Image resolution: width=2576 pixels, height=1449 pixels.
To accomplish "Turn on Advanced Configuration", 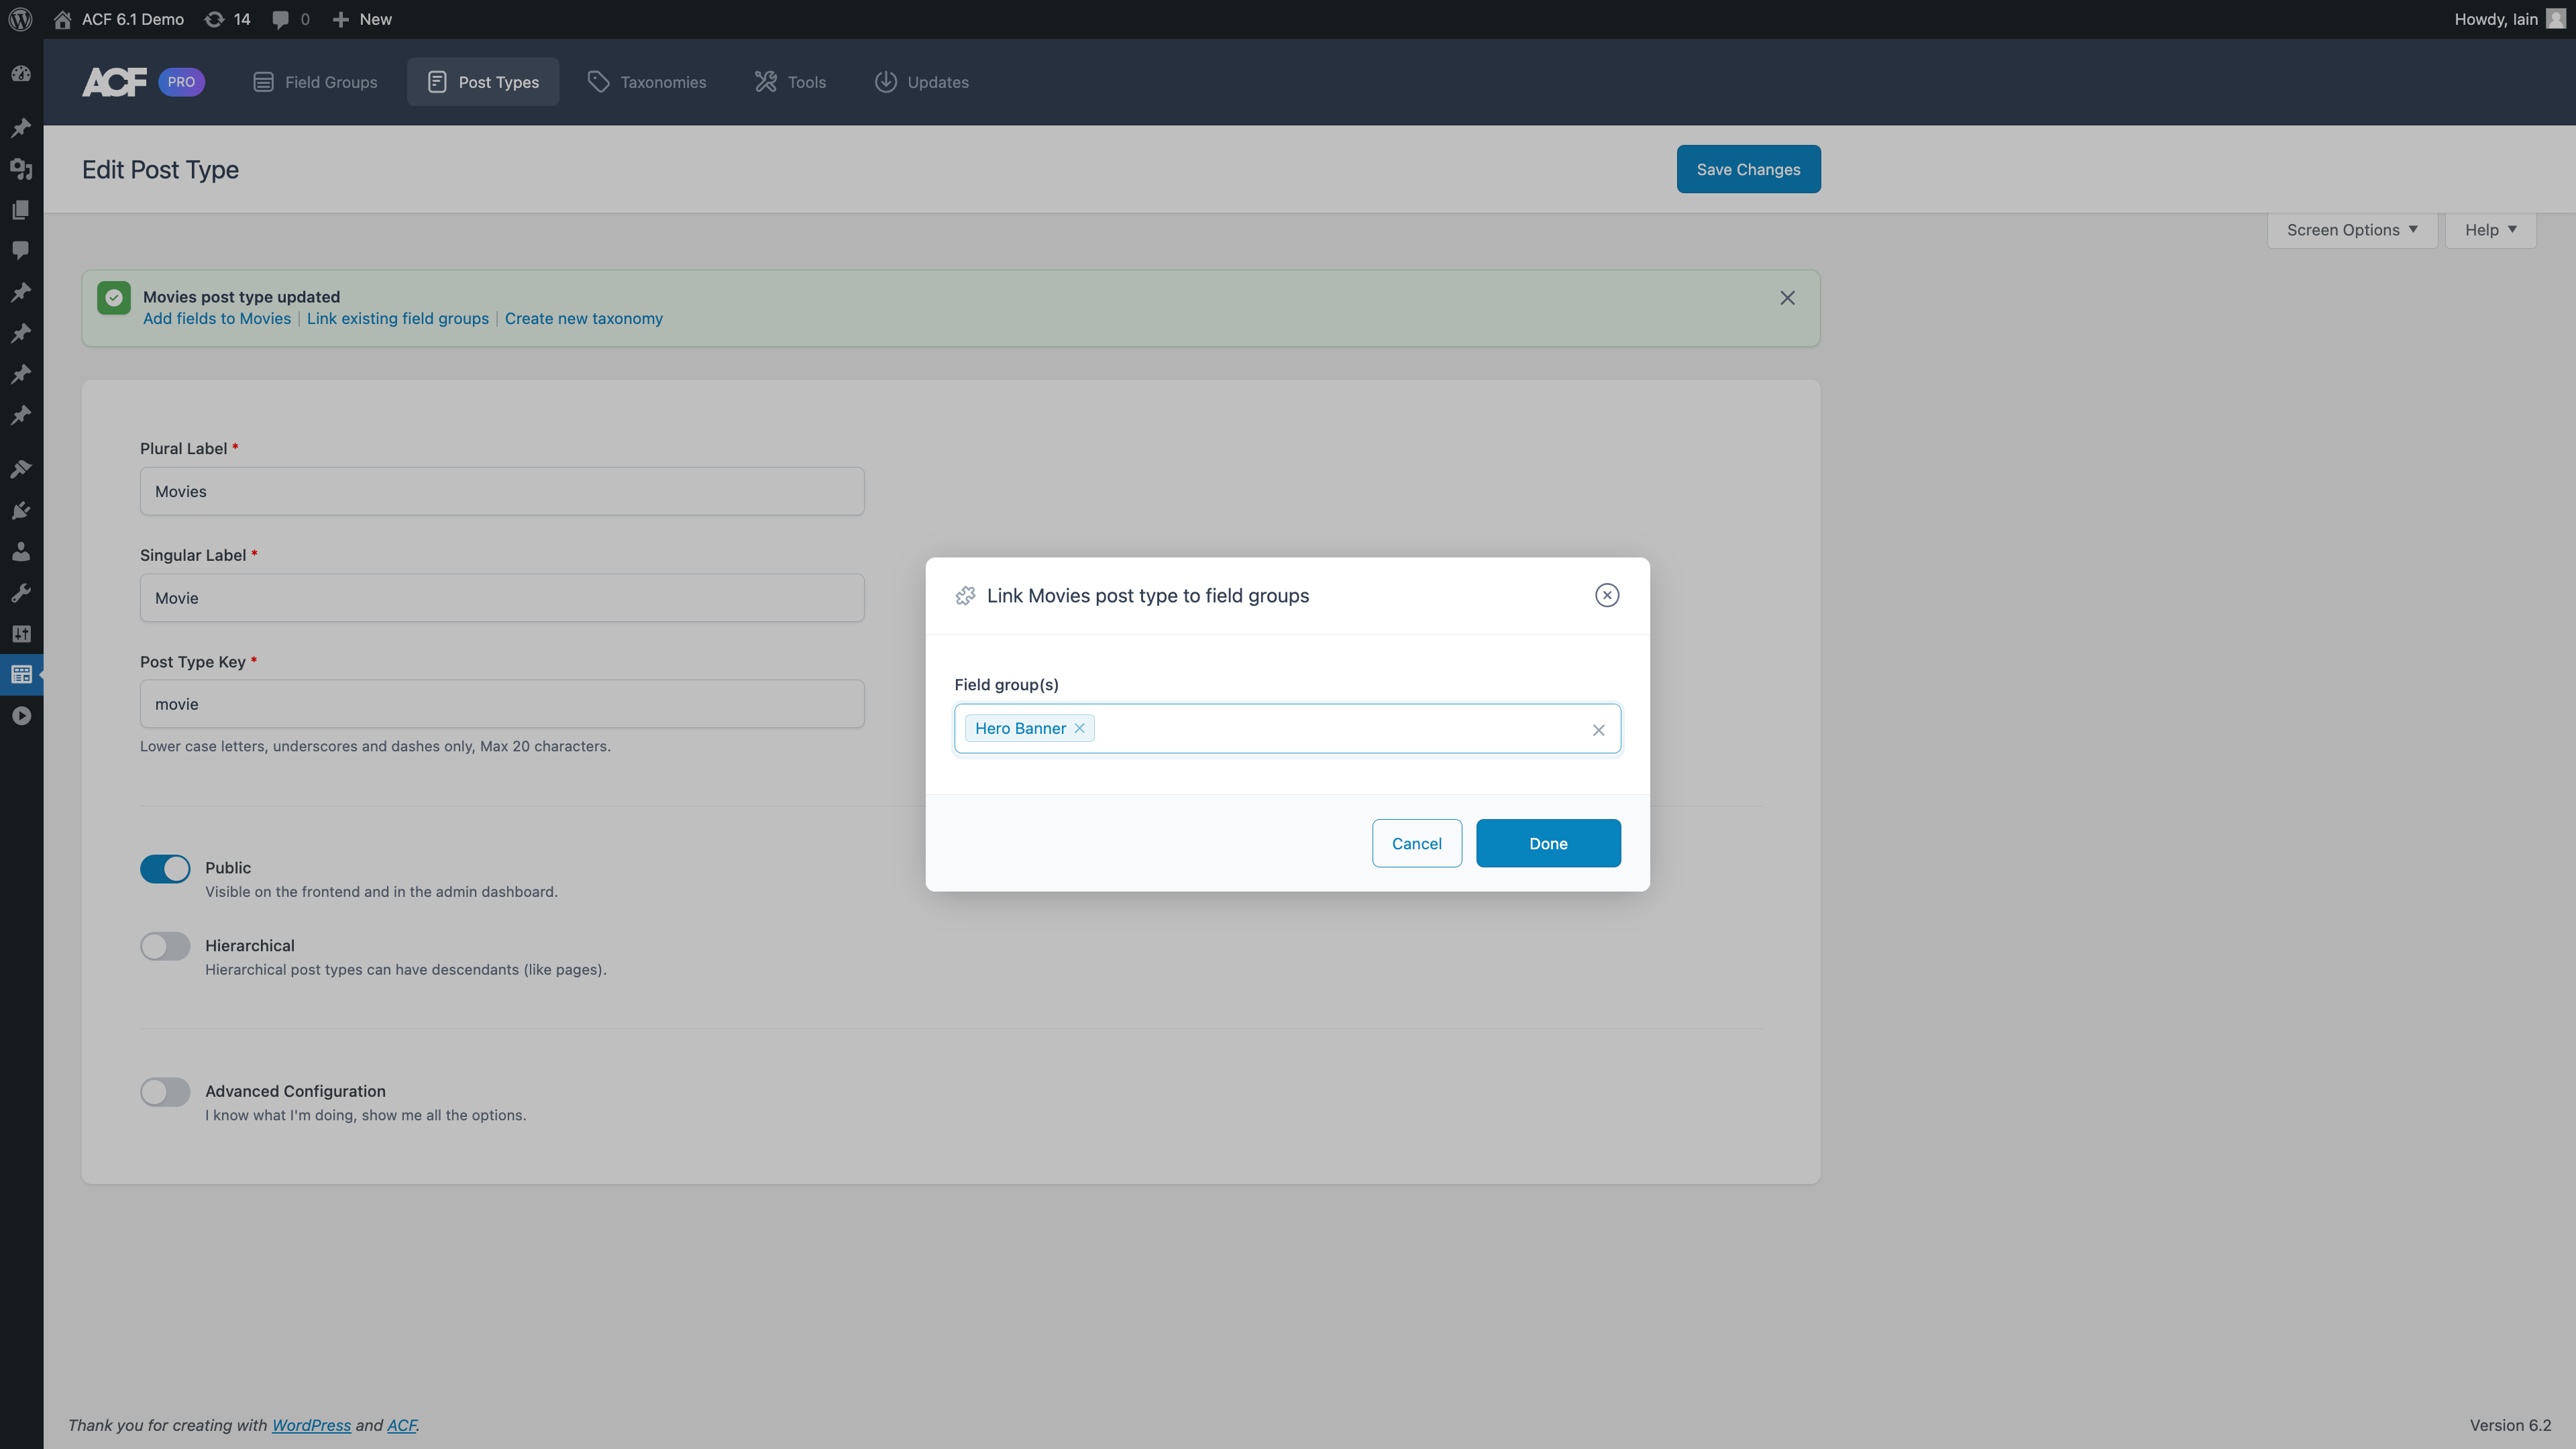I will point(165,1091).
